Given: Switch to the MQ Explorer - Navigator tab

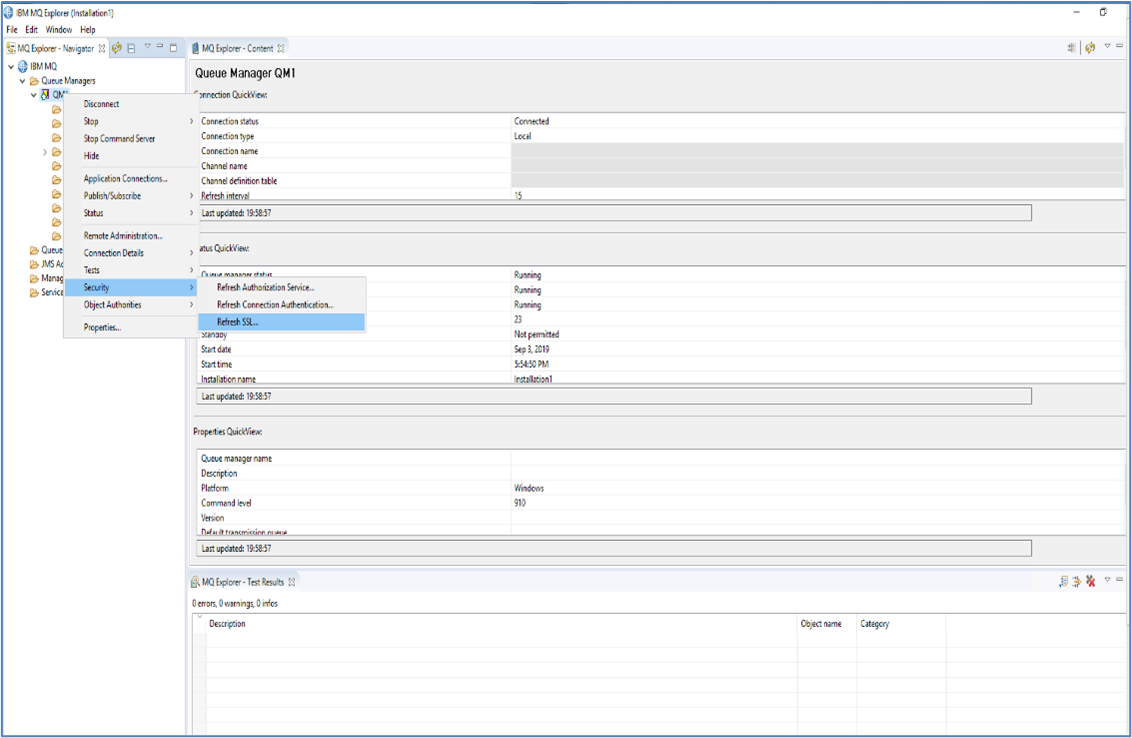Looking at the screenshot, I should coord(56,48).
